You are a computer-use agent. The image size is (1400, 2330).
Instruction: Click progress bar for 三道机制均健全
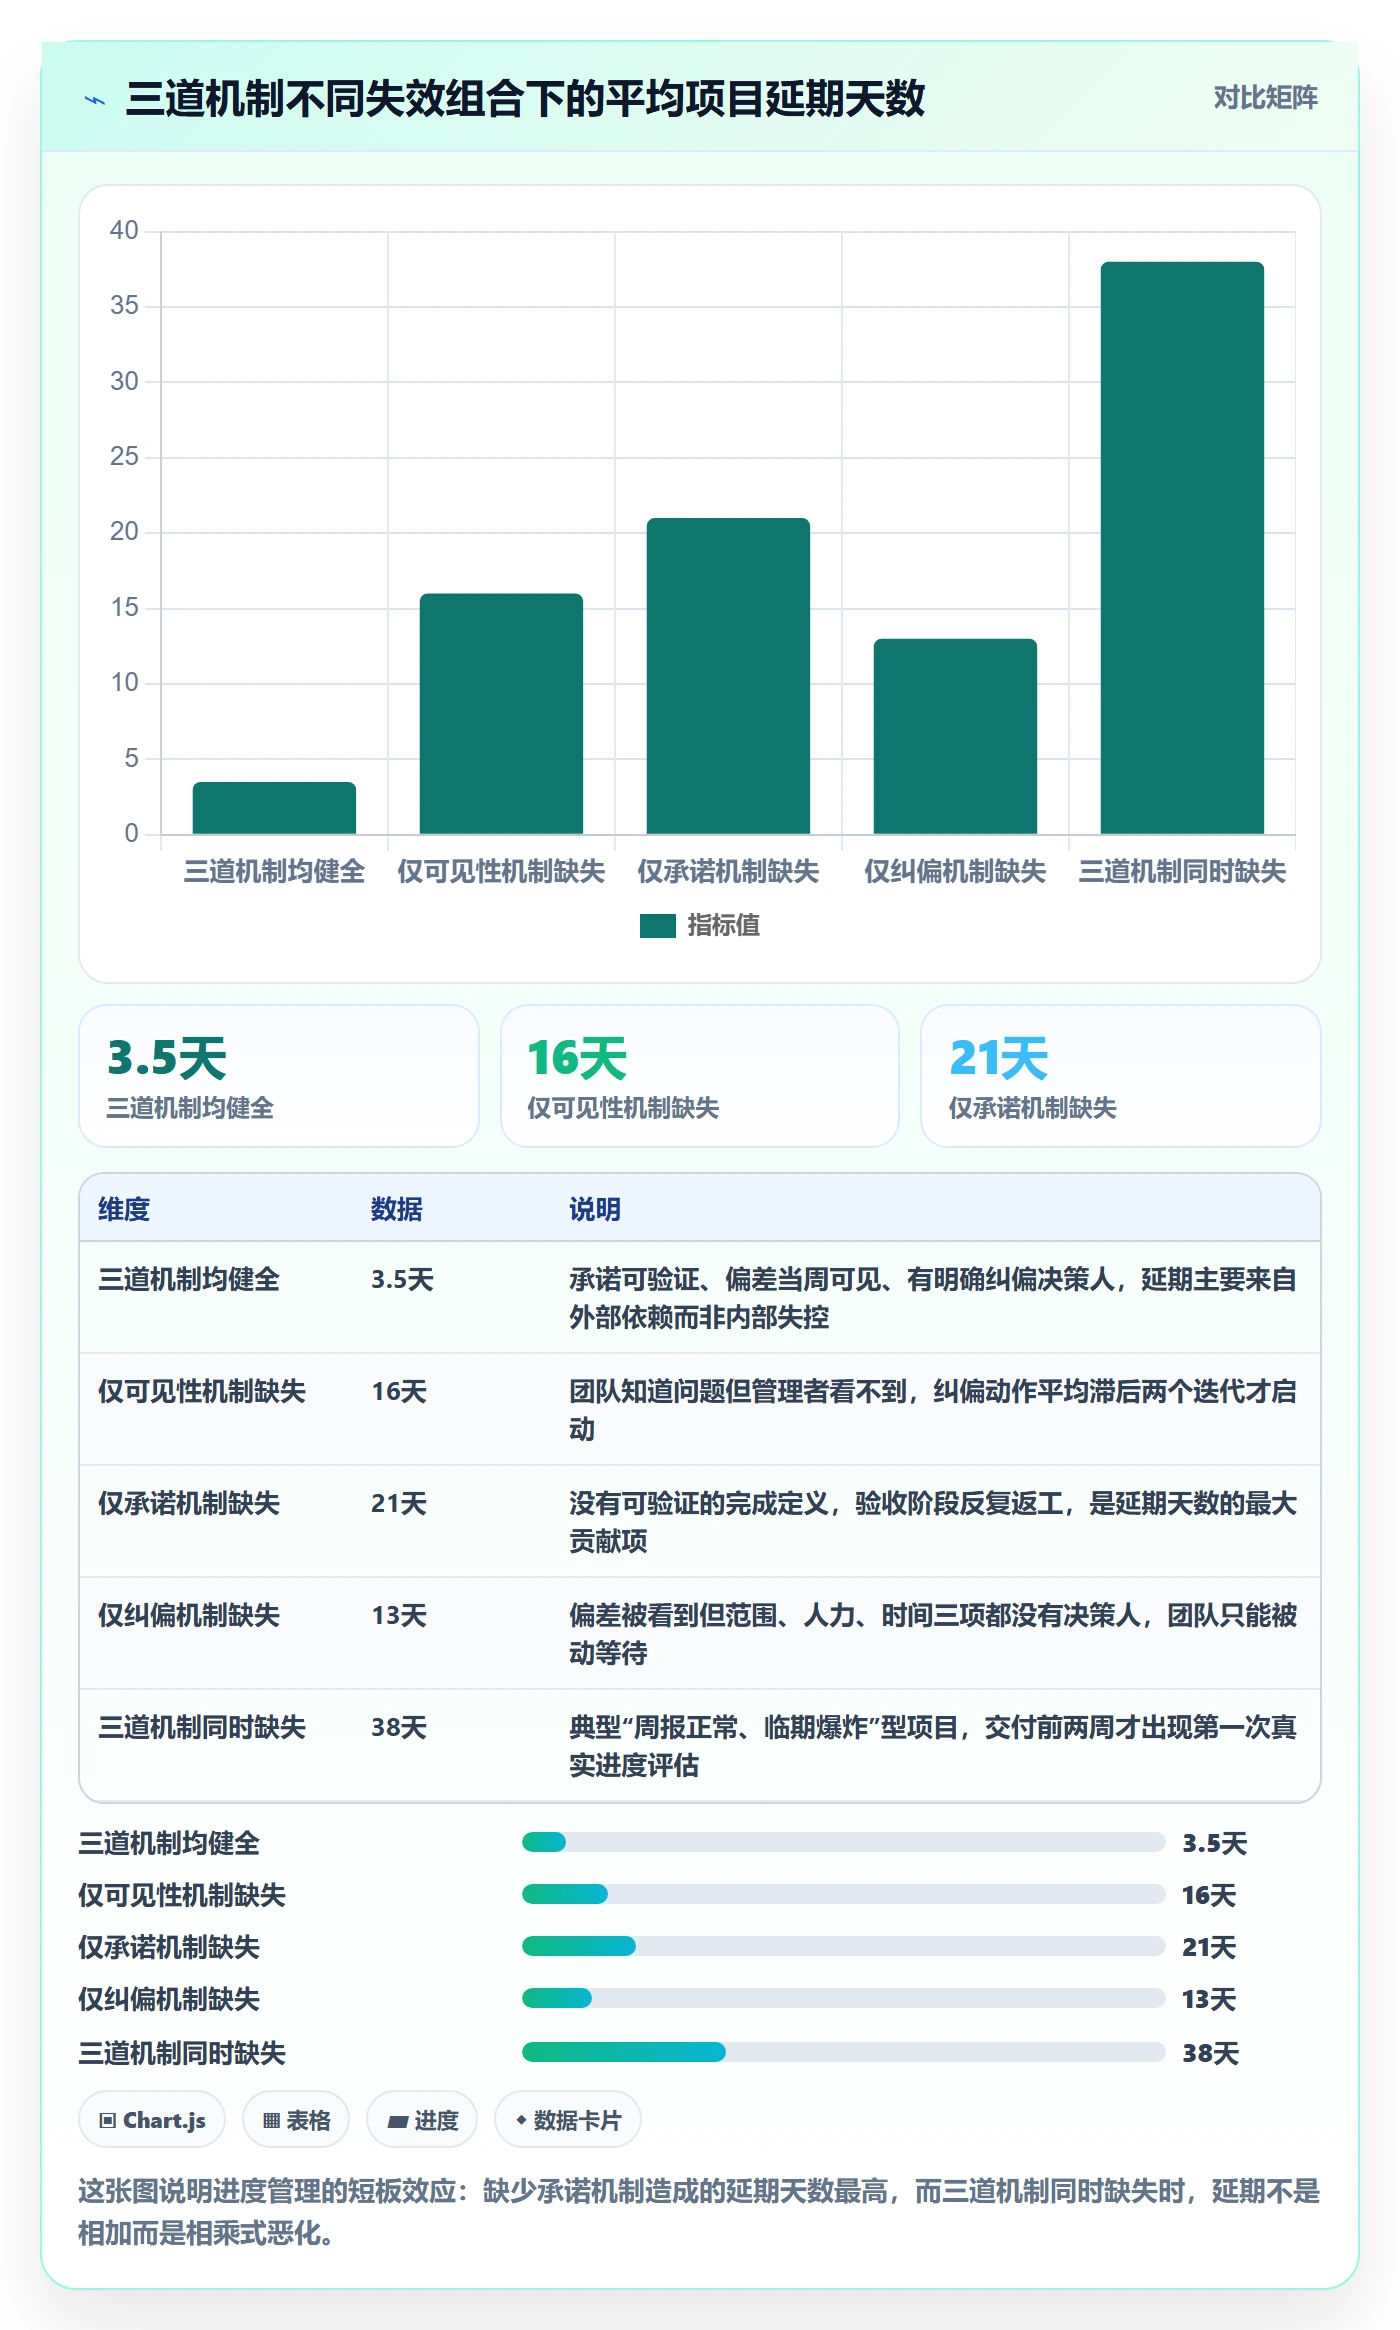point(844,1842)
